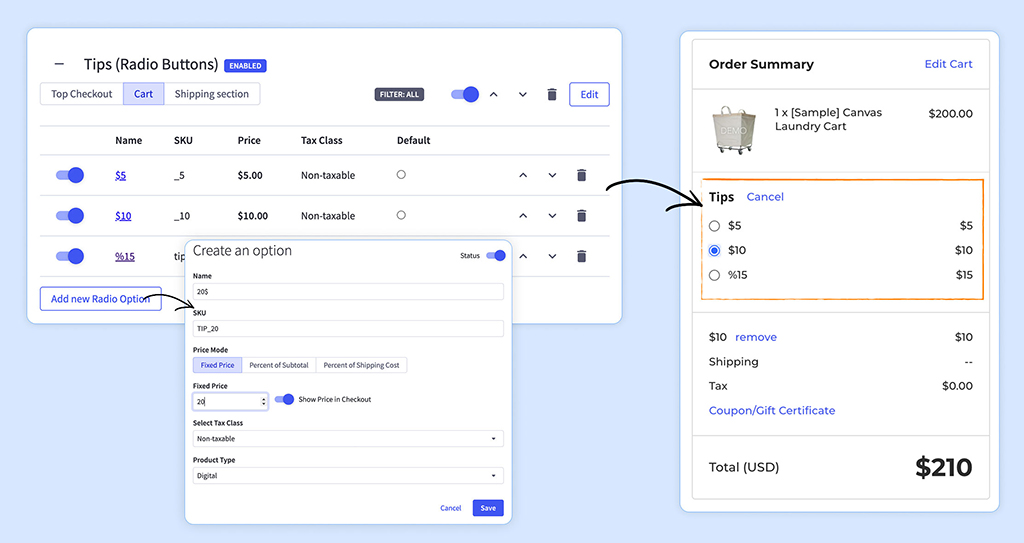Toggle the %15 option switch
The width and height of the screenshot is (1024, 543).
pos(70,256)
